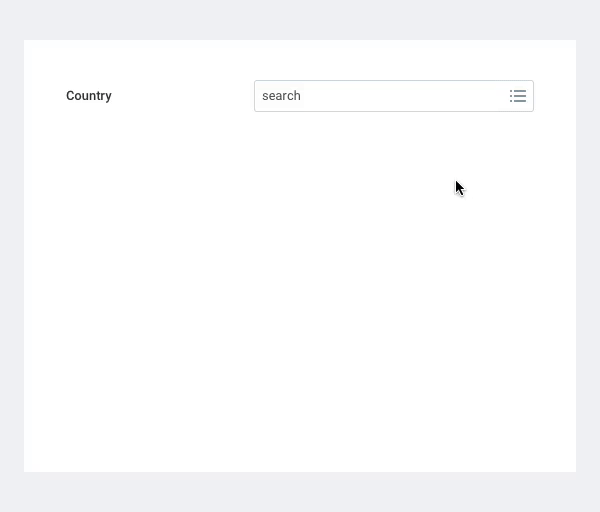
Task: Select the Country label text
Action: (x=89, y=96)
